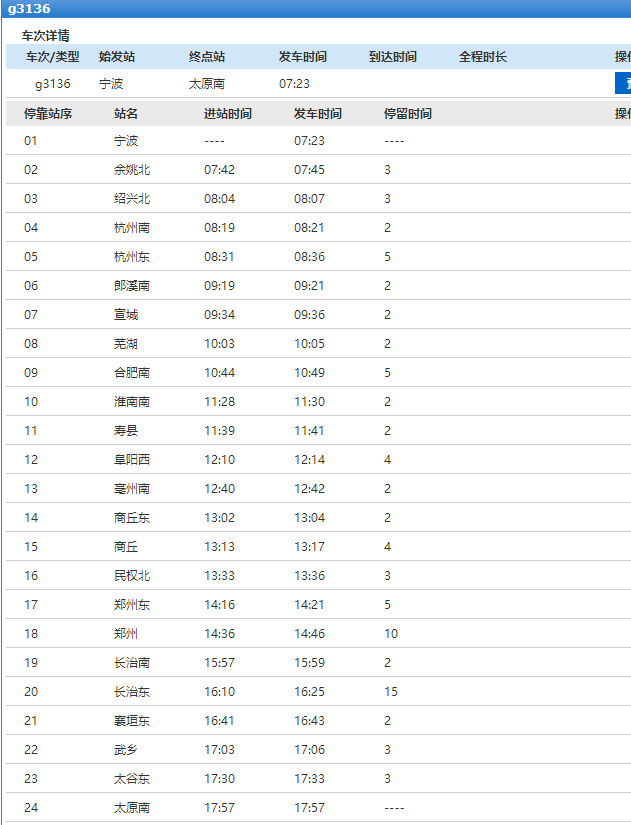Select the 杭州东 stop row
This screenshot has width=631, height=825.
pos(318,256)
